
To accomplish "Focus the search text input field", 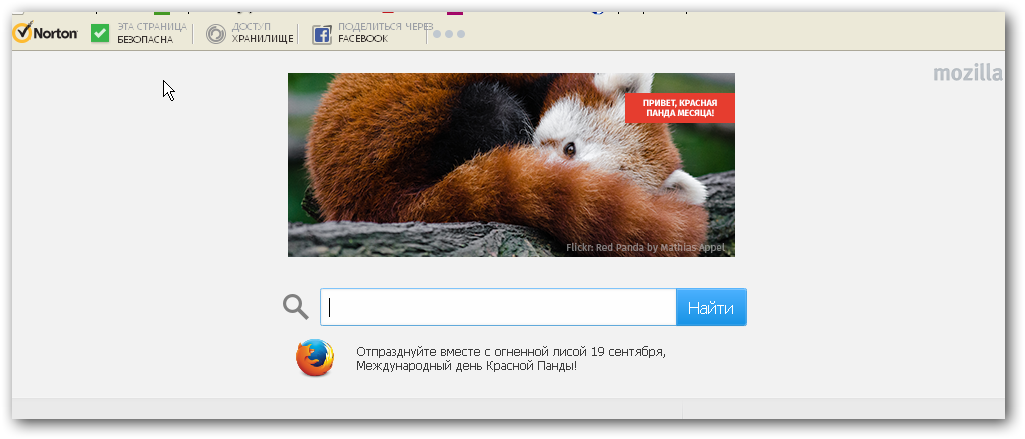I will point(498,307).
